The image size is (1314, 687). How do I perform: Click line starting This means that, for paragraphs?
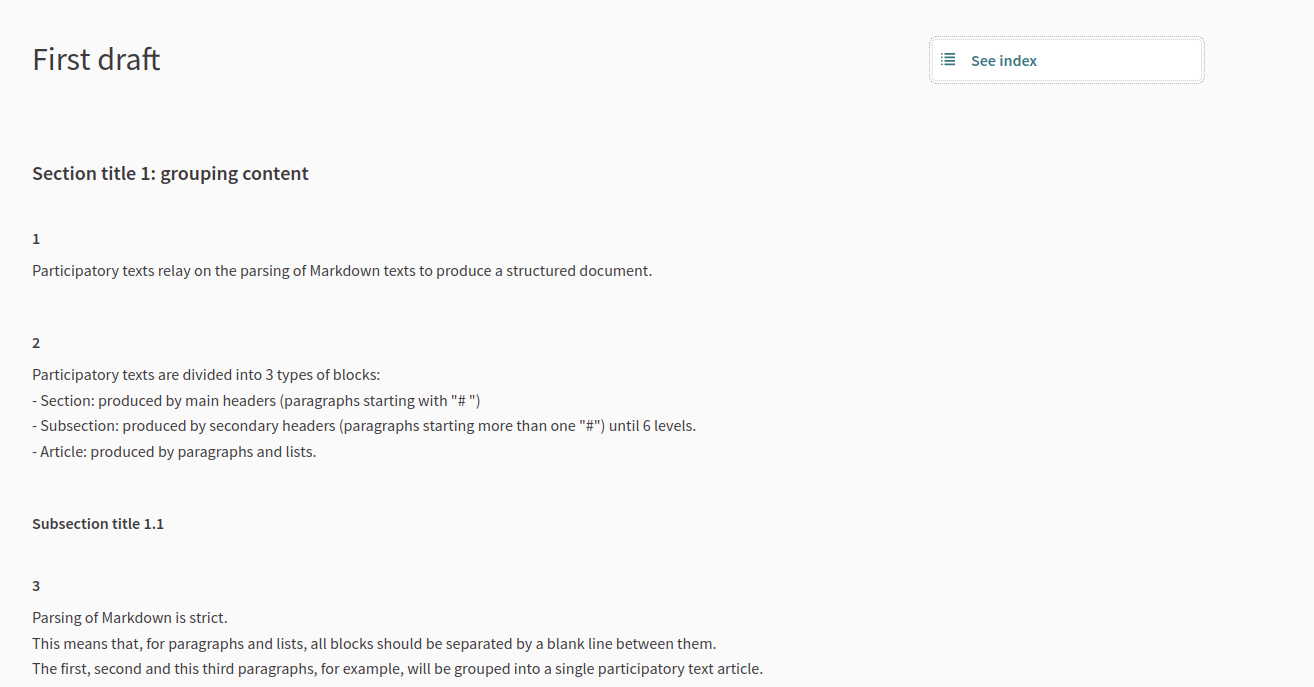[x=374, y=644]
